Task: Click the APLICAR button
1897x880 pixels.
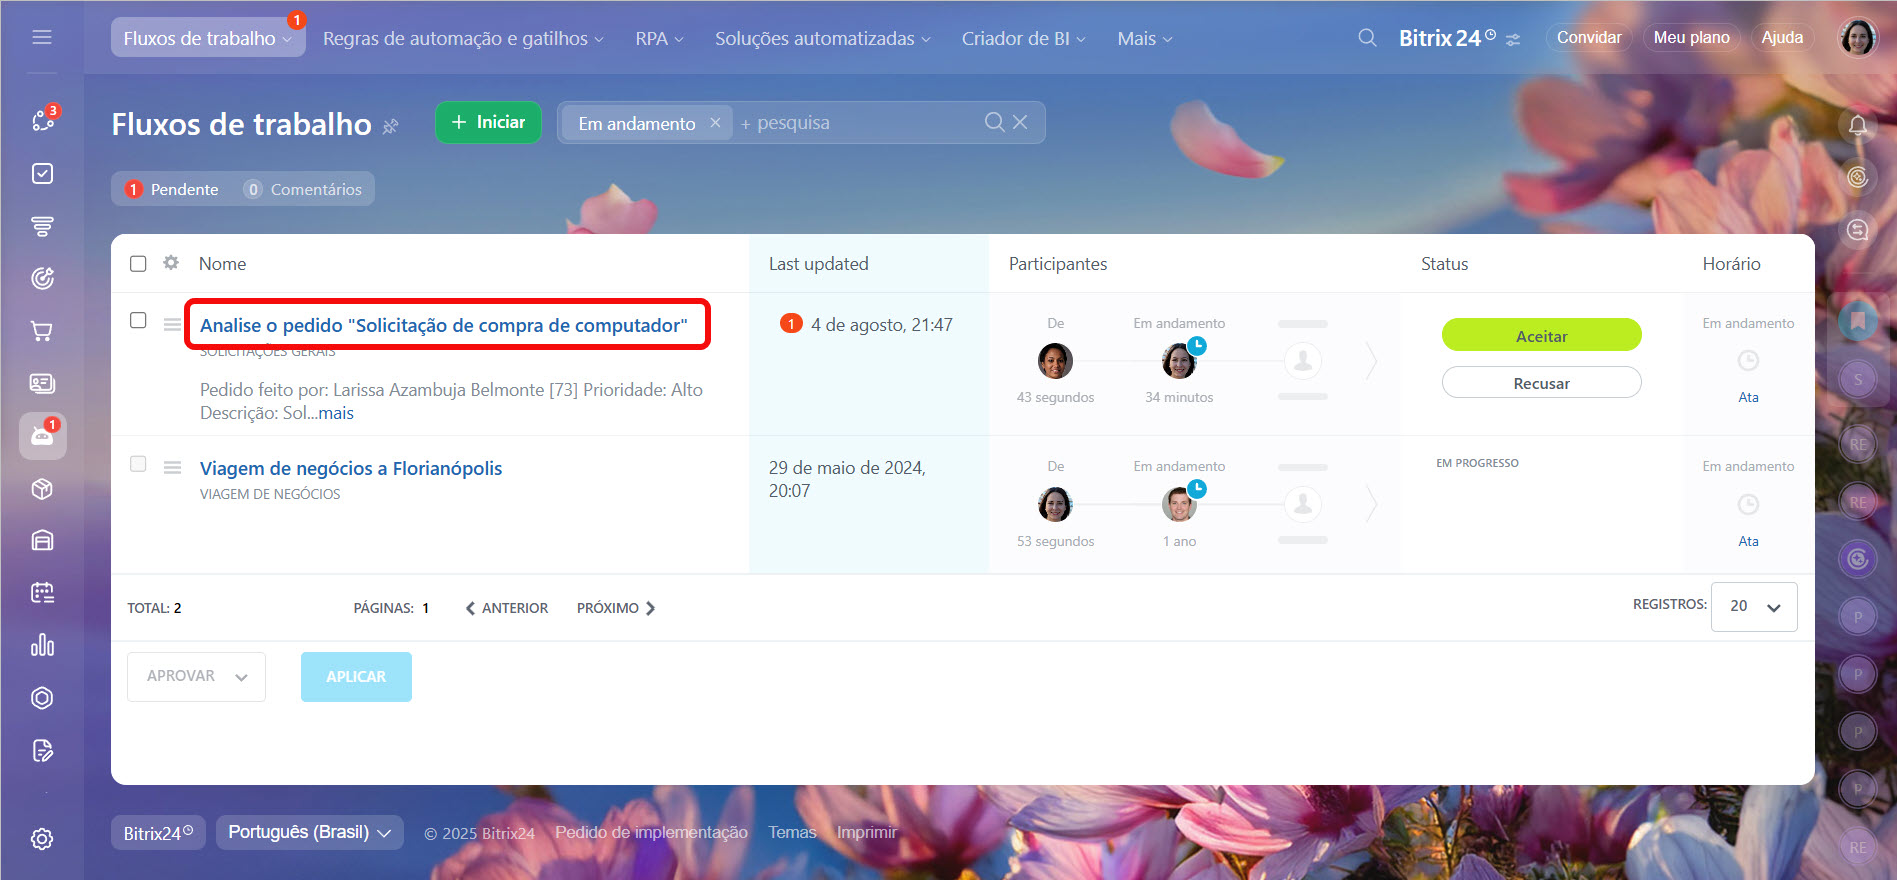Action: 356,677
